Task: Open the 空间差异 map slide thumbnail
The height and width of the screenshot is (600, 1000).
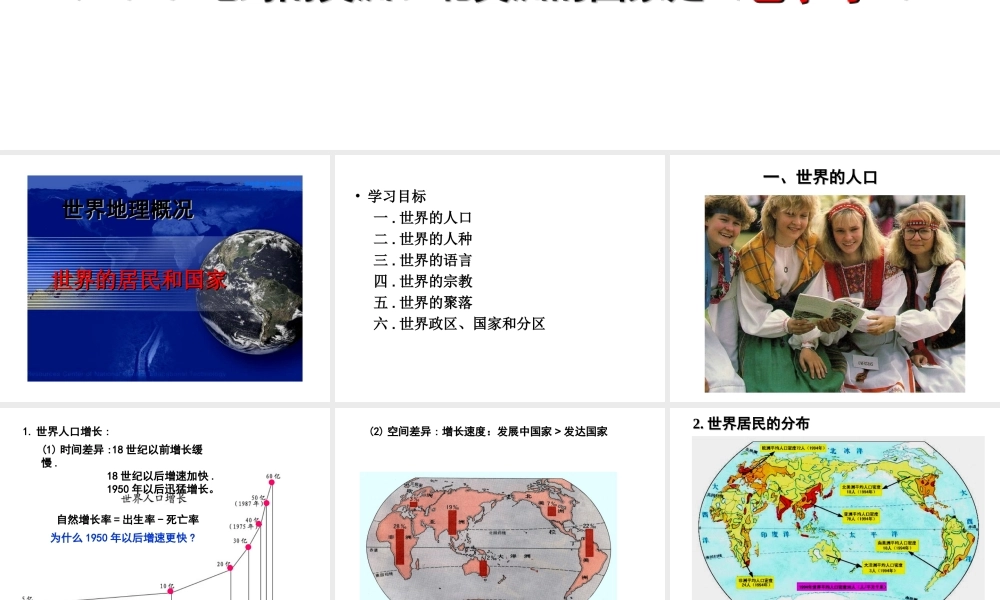Action: pos(499,504)
